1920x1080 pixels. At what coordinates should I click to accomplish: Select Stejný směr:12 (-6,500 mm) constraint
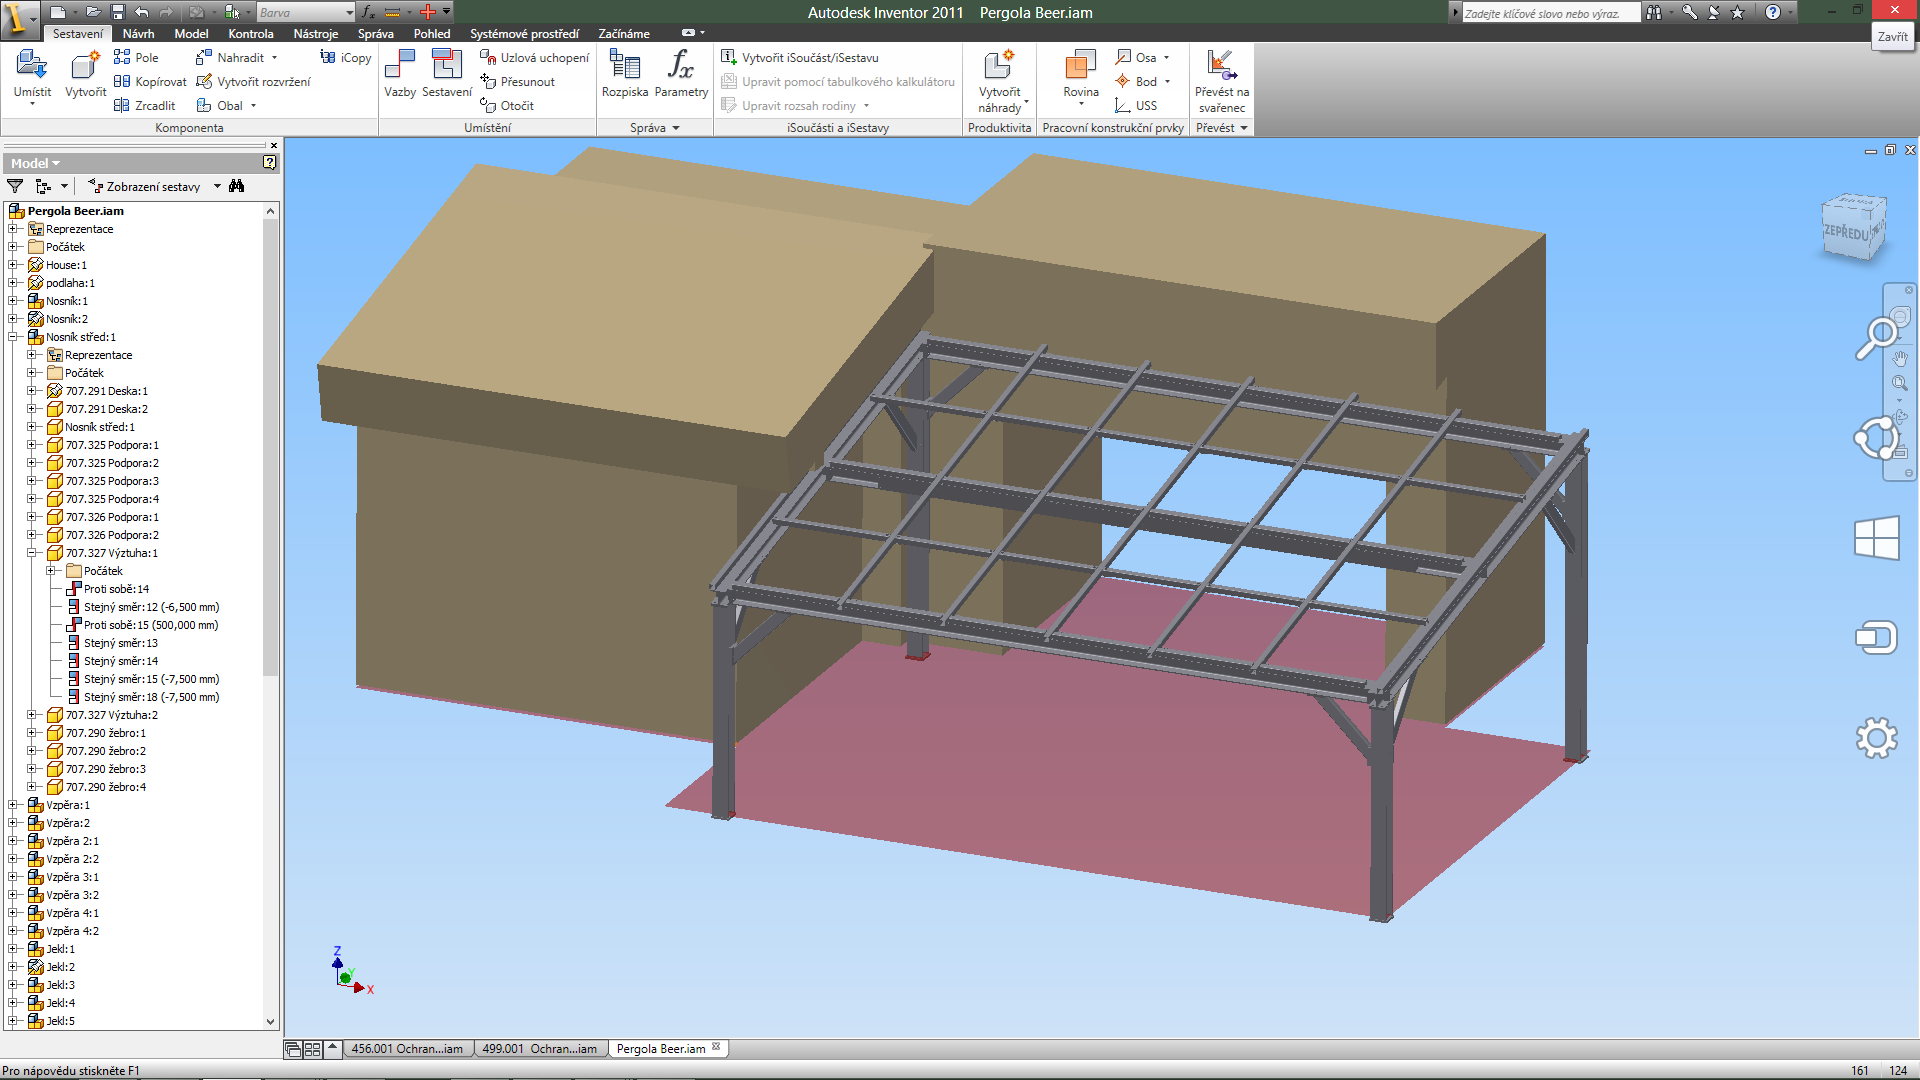click(151, 607)
